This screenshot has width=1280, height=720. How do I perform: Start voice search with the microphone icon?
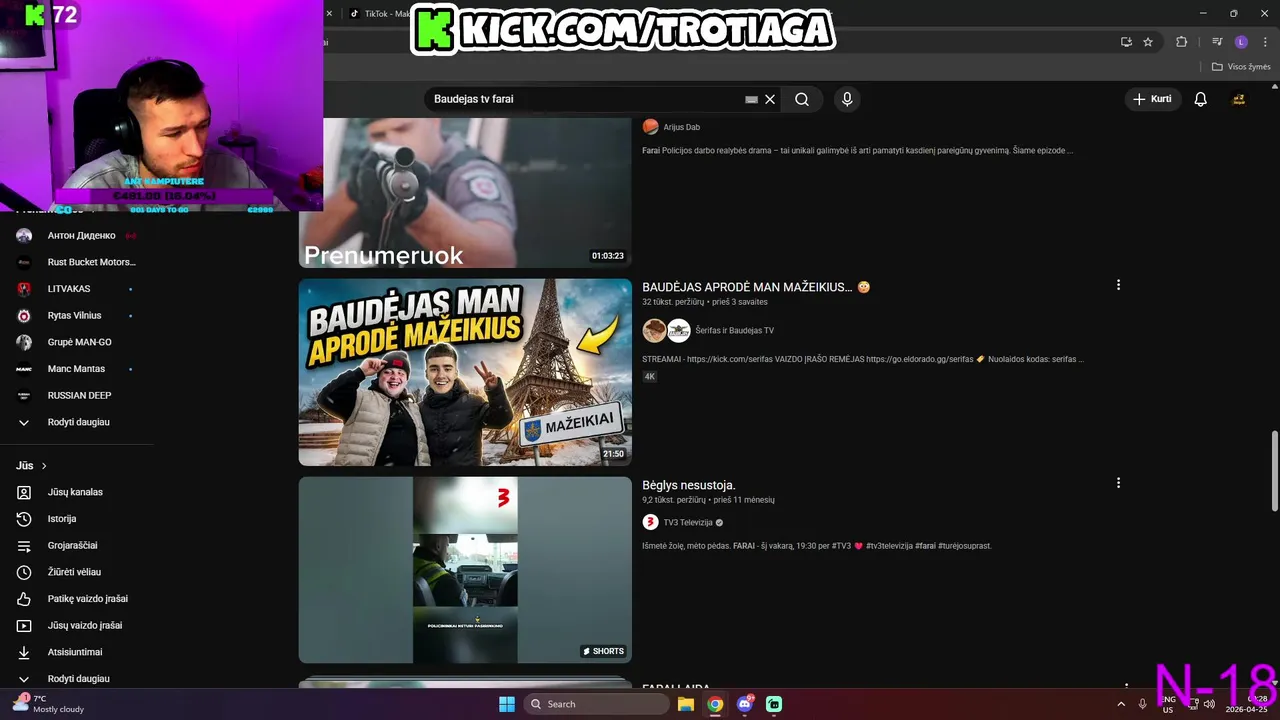coord(847,99)
